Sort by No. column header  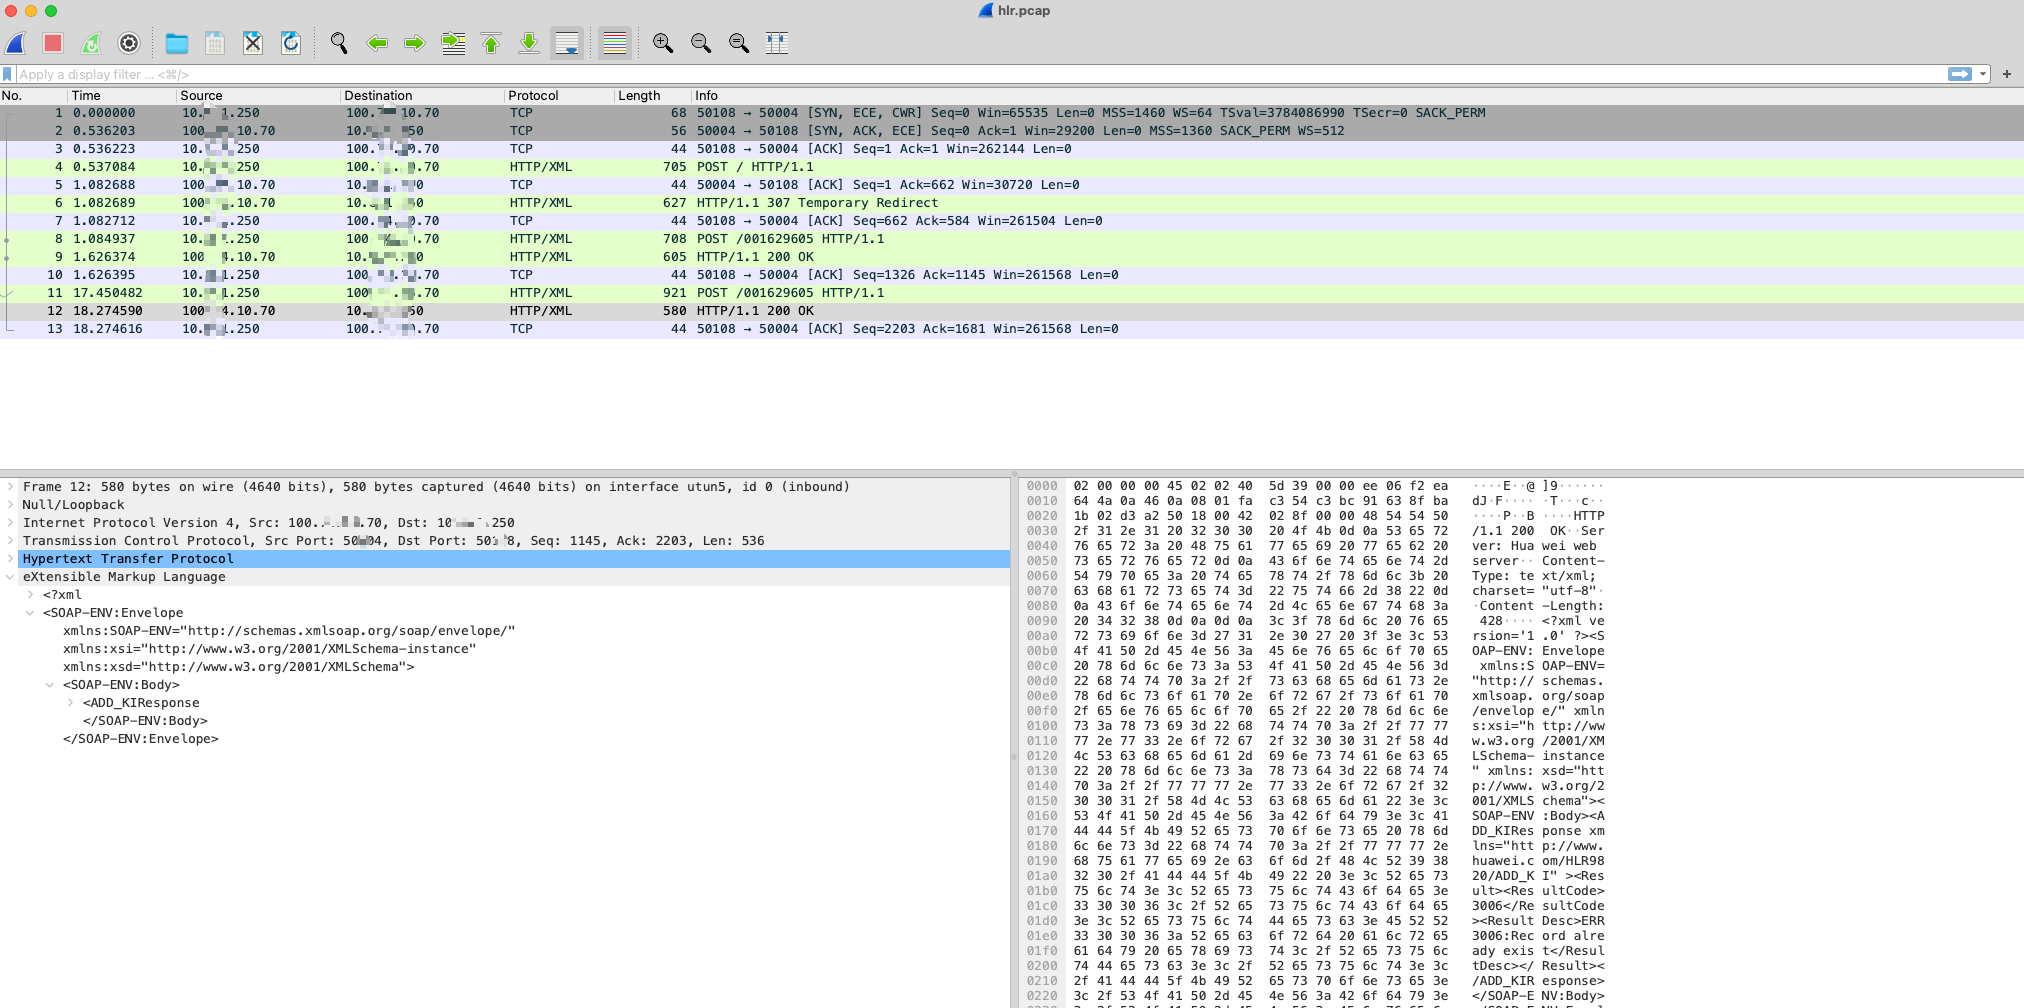(34, 96)
